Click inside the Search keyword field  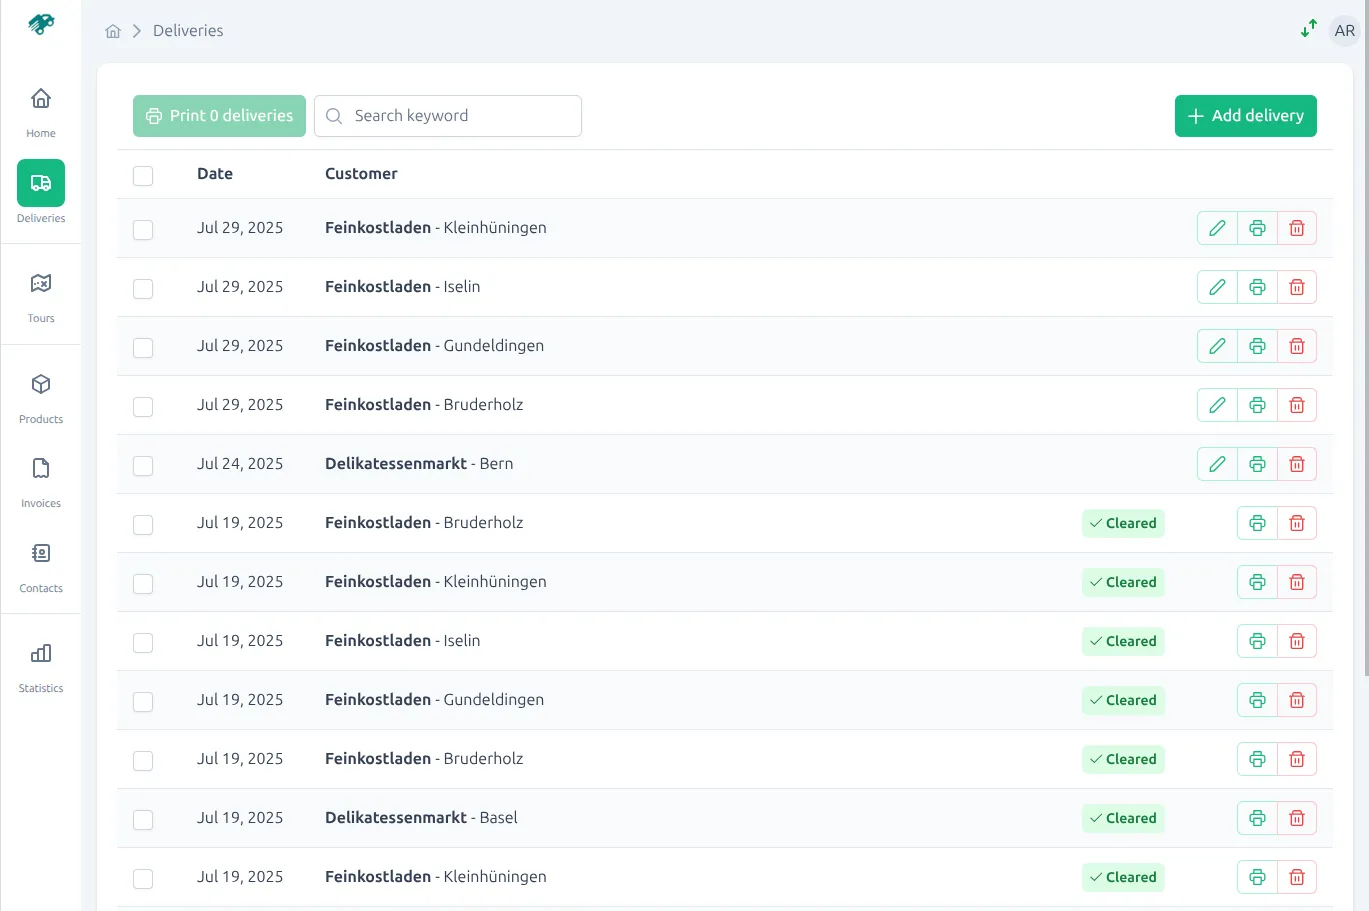447,115
